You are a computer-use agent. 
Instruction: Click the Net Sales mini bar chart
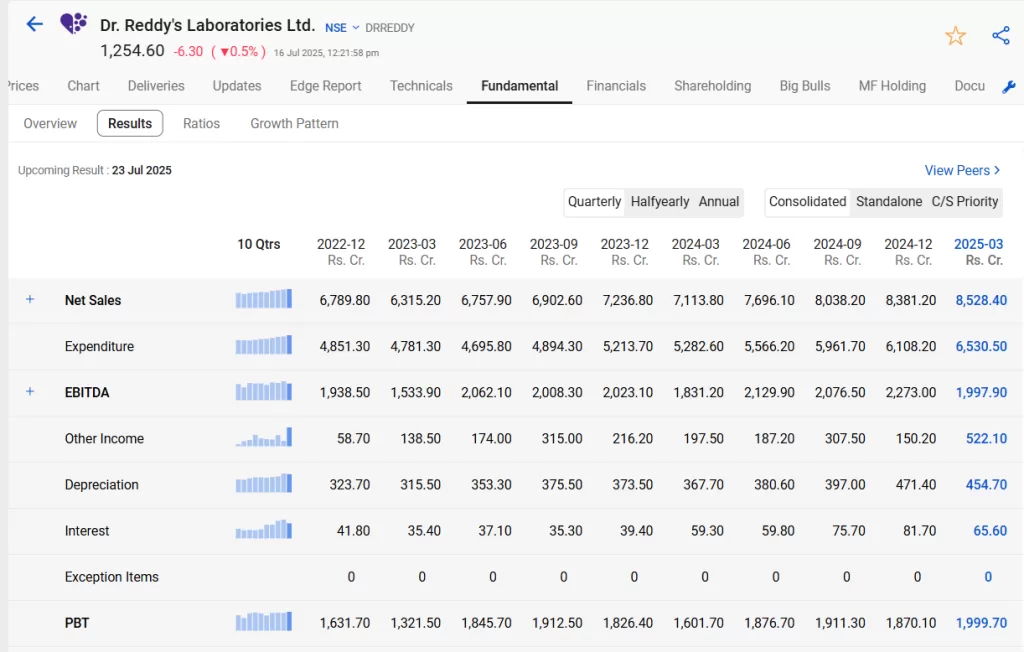click(264, 299)
